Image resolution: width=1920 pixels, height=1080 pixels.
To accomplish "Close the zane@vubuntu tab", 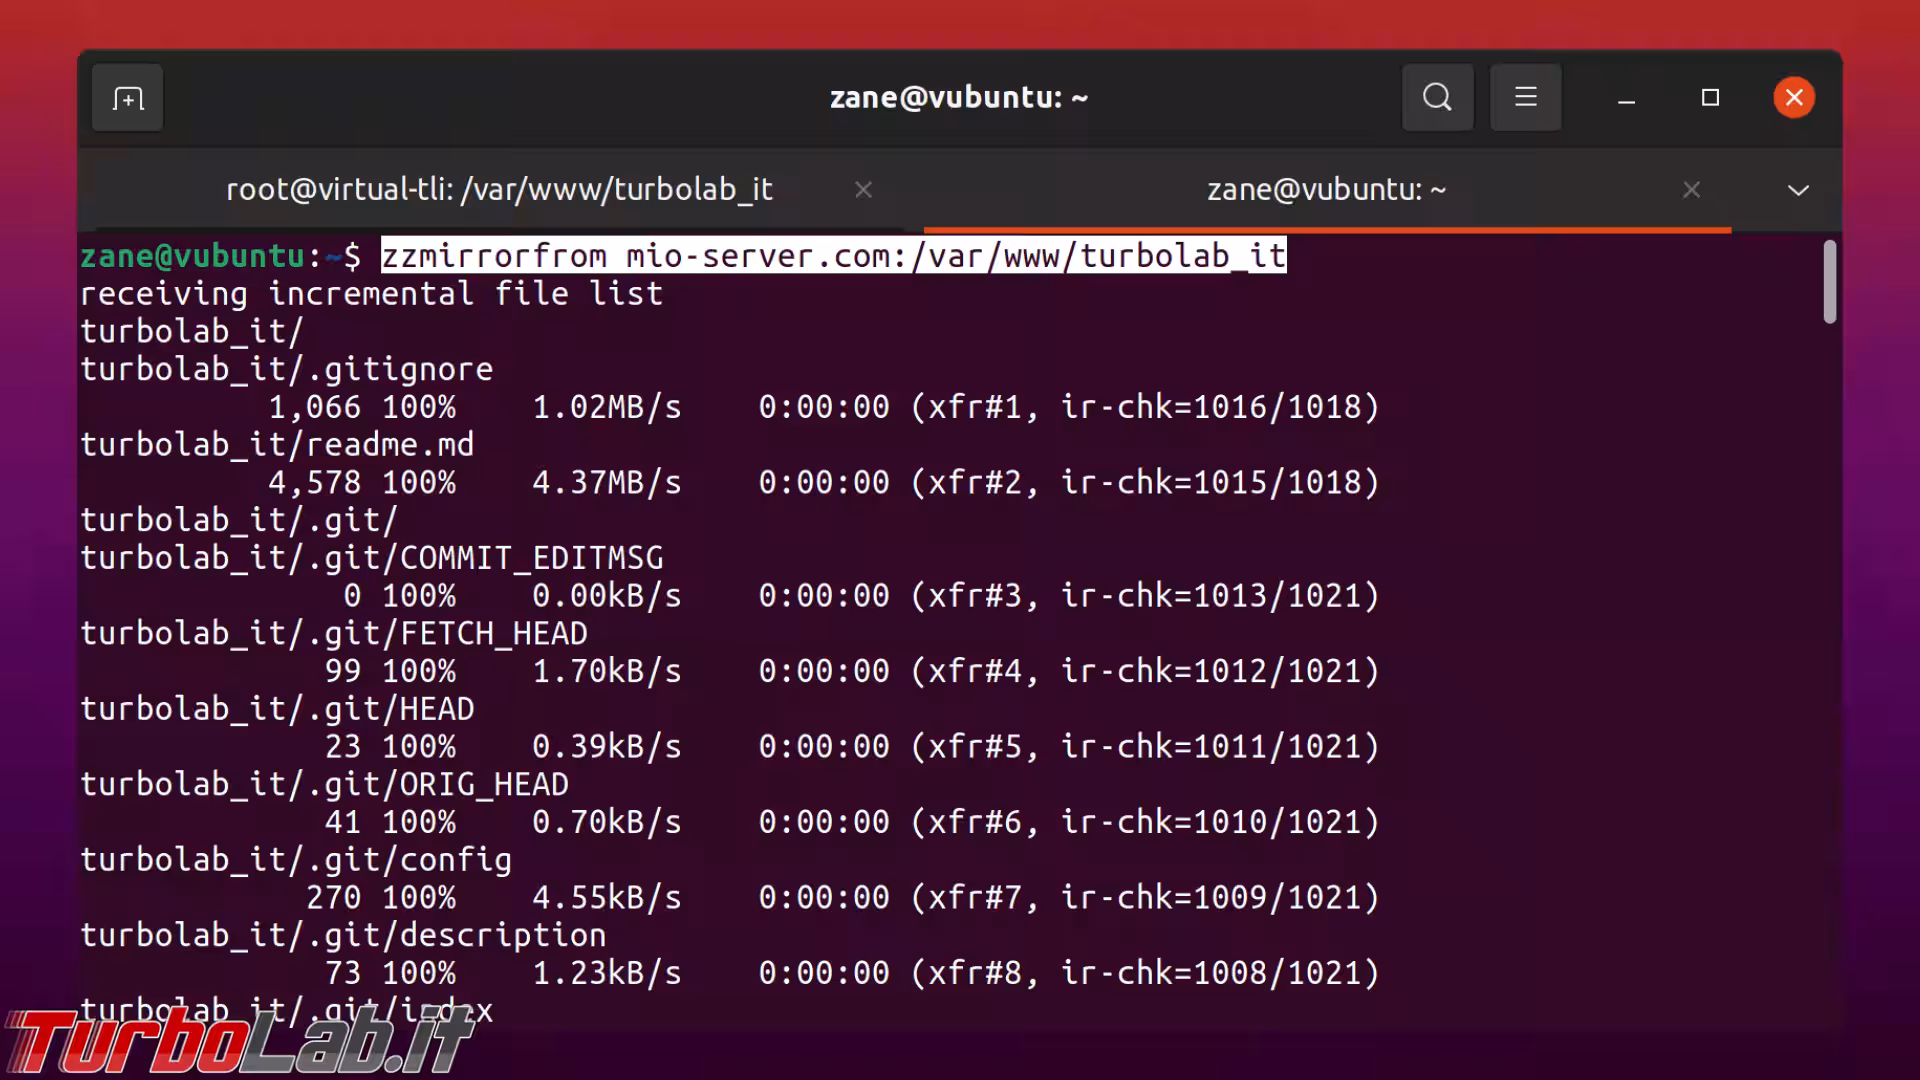I will (x=1691, y=190).
